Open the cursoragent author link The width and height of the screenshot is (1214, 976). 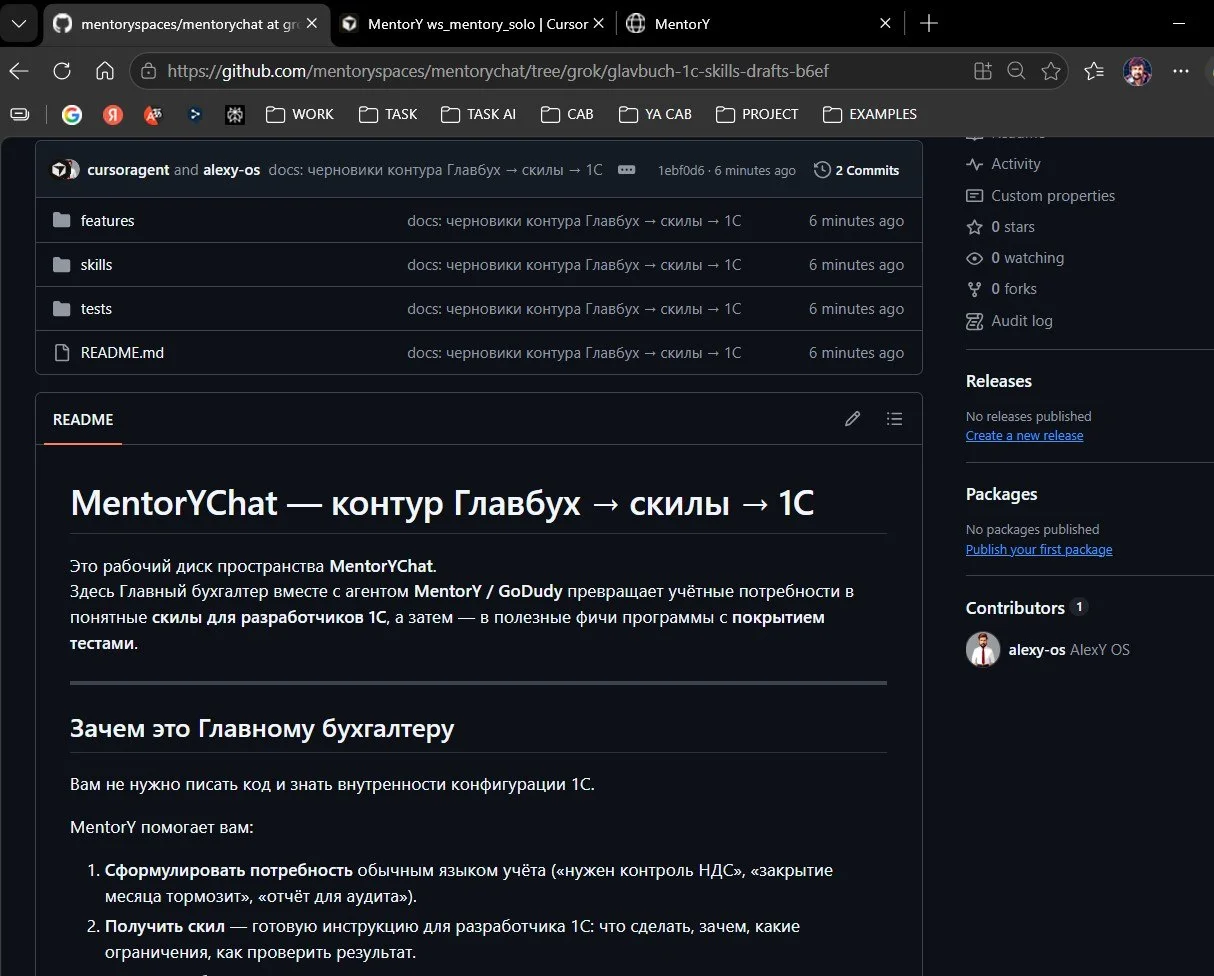click(128, 170)
